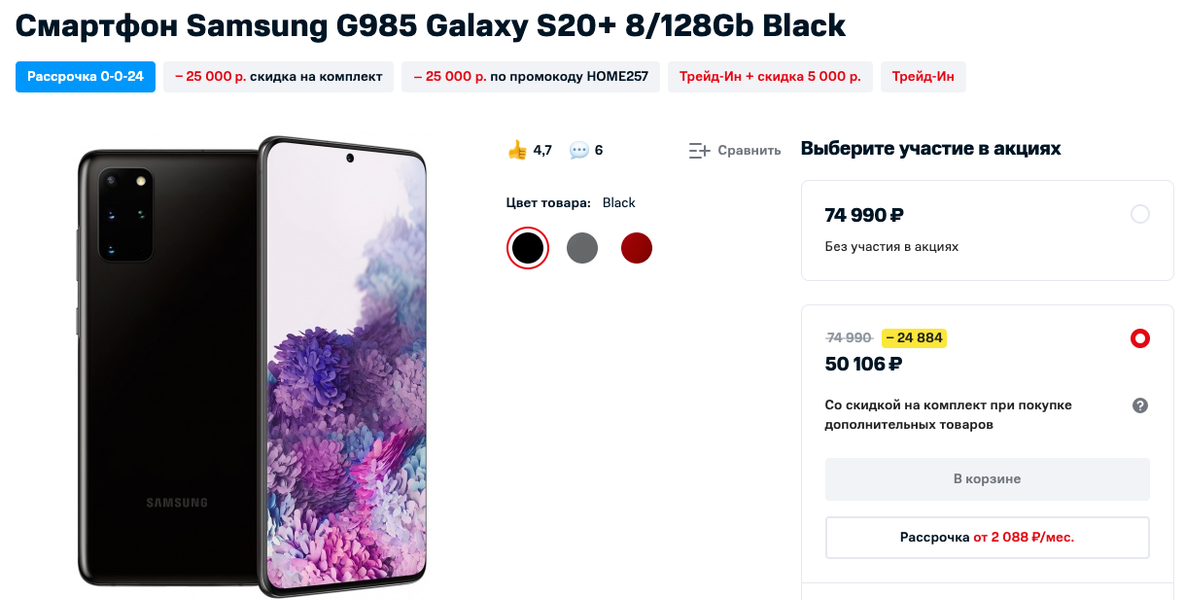Click the Рассрочка от 2 088 ₽/мес. button
Viewport: 1185px width, 600px height.
(987, 537)
